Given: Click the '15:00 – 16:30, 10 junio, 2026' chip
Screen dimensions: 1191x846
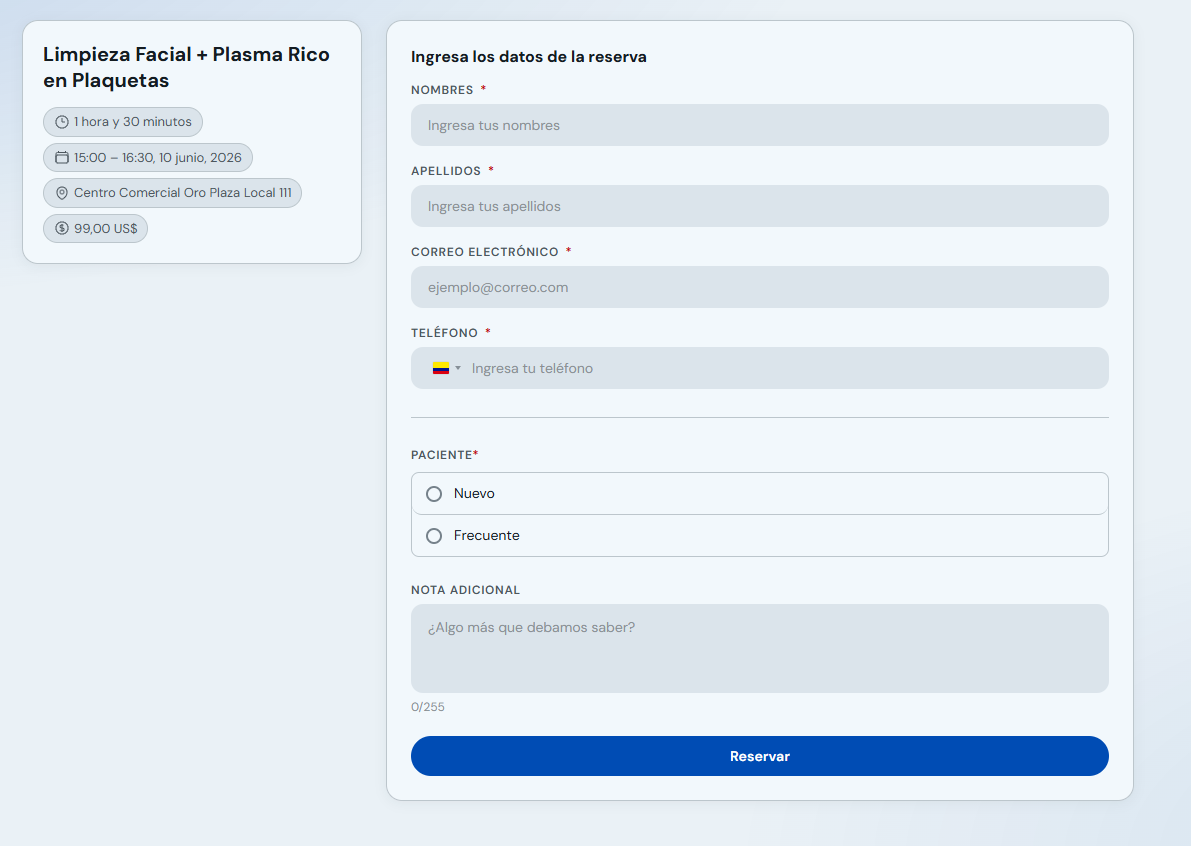Looking at the screenshot, I should [148, 158].
